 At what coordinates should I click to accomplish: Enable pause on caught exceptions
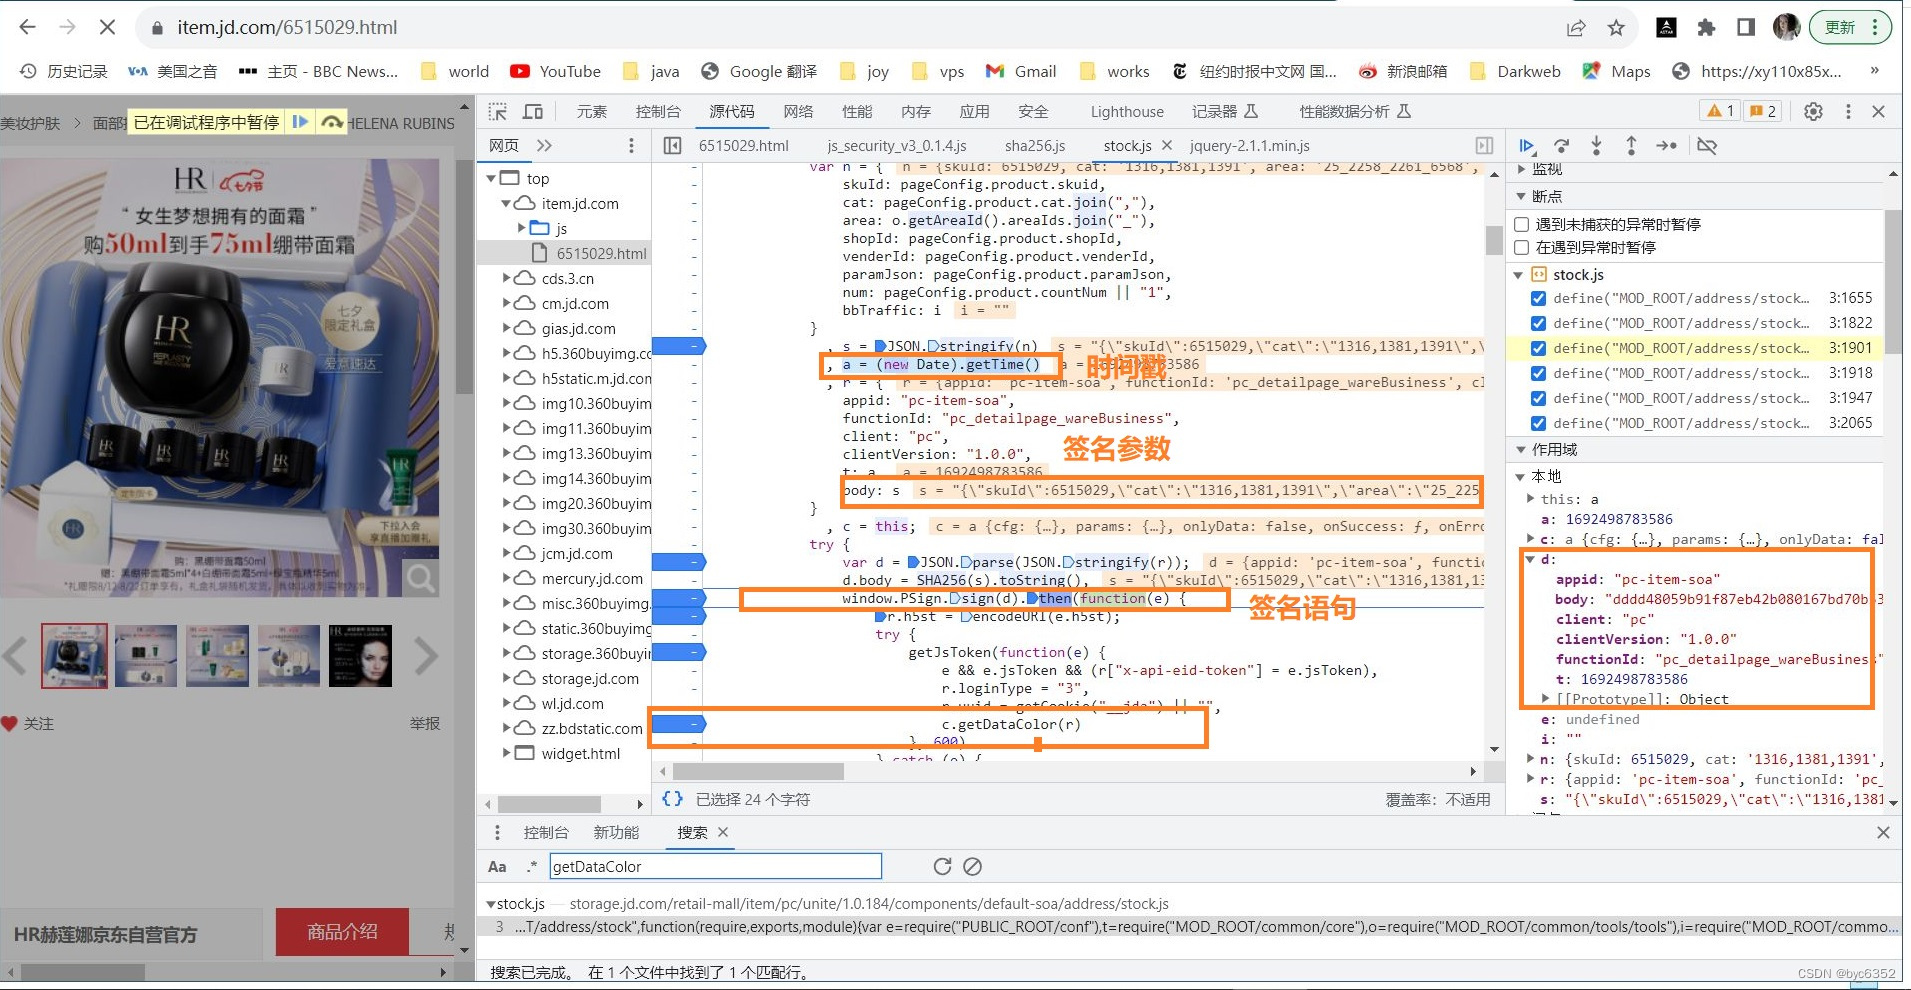pos(1521,248)
